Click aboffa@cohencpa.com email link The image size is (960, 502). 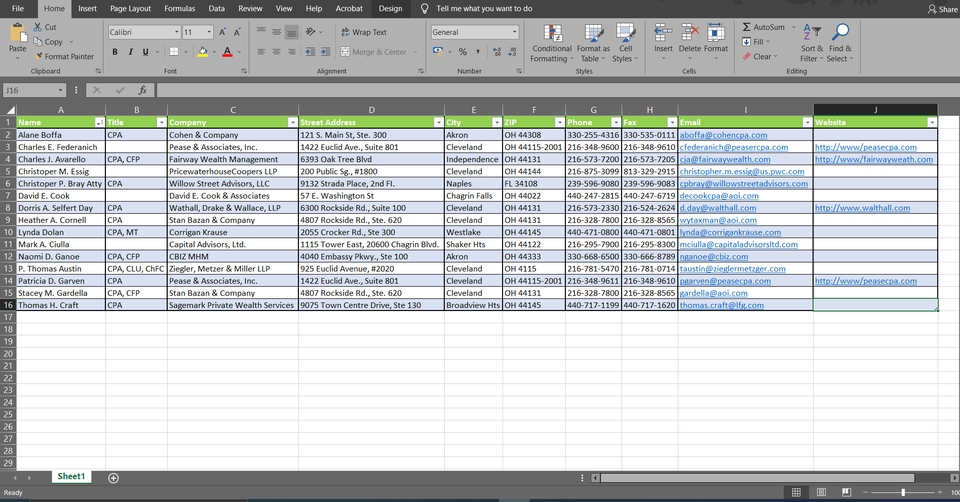pyautogui.click(x=723, y=135)
